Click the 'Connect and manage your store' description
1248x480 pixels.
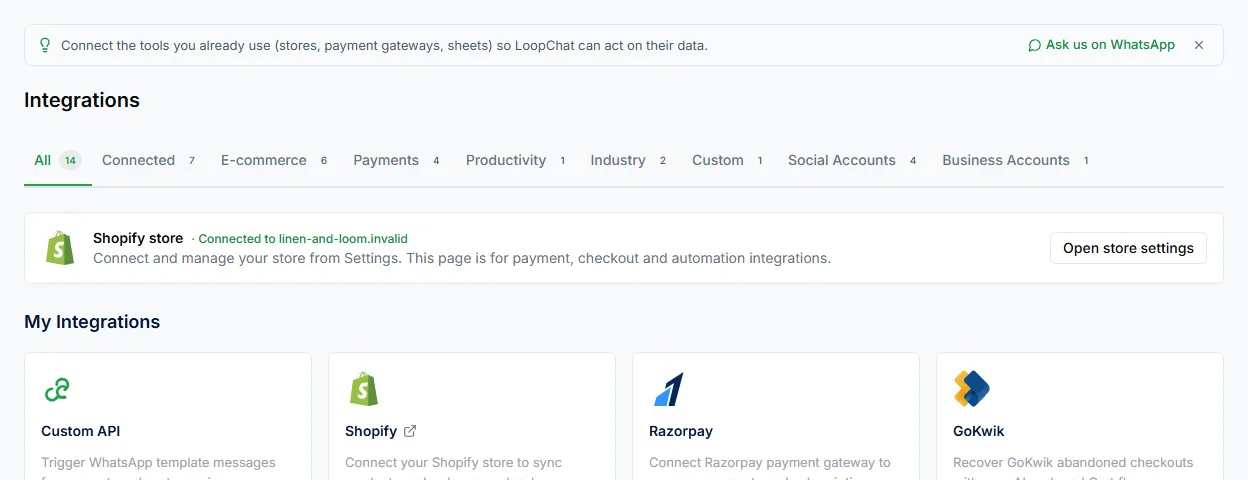point(462,258)
